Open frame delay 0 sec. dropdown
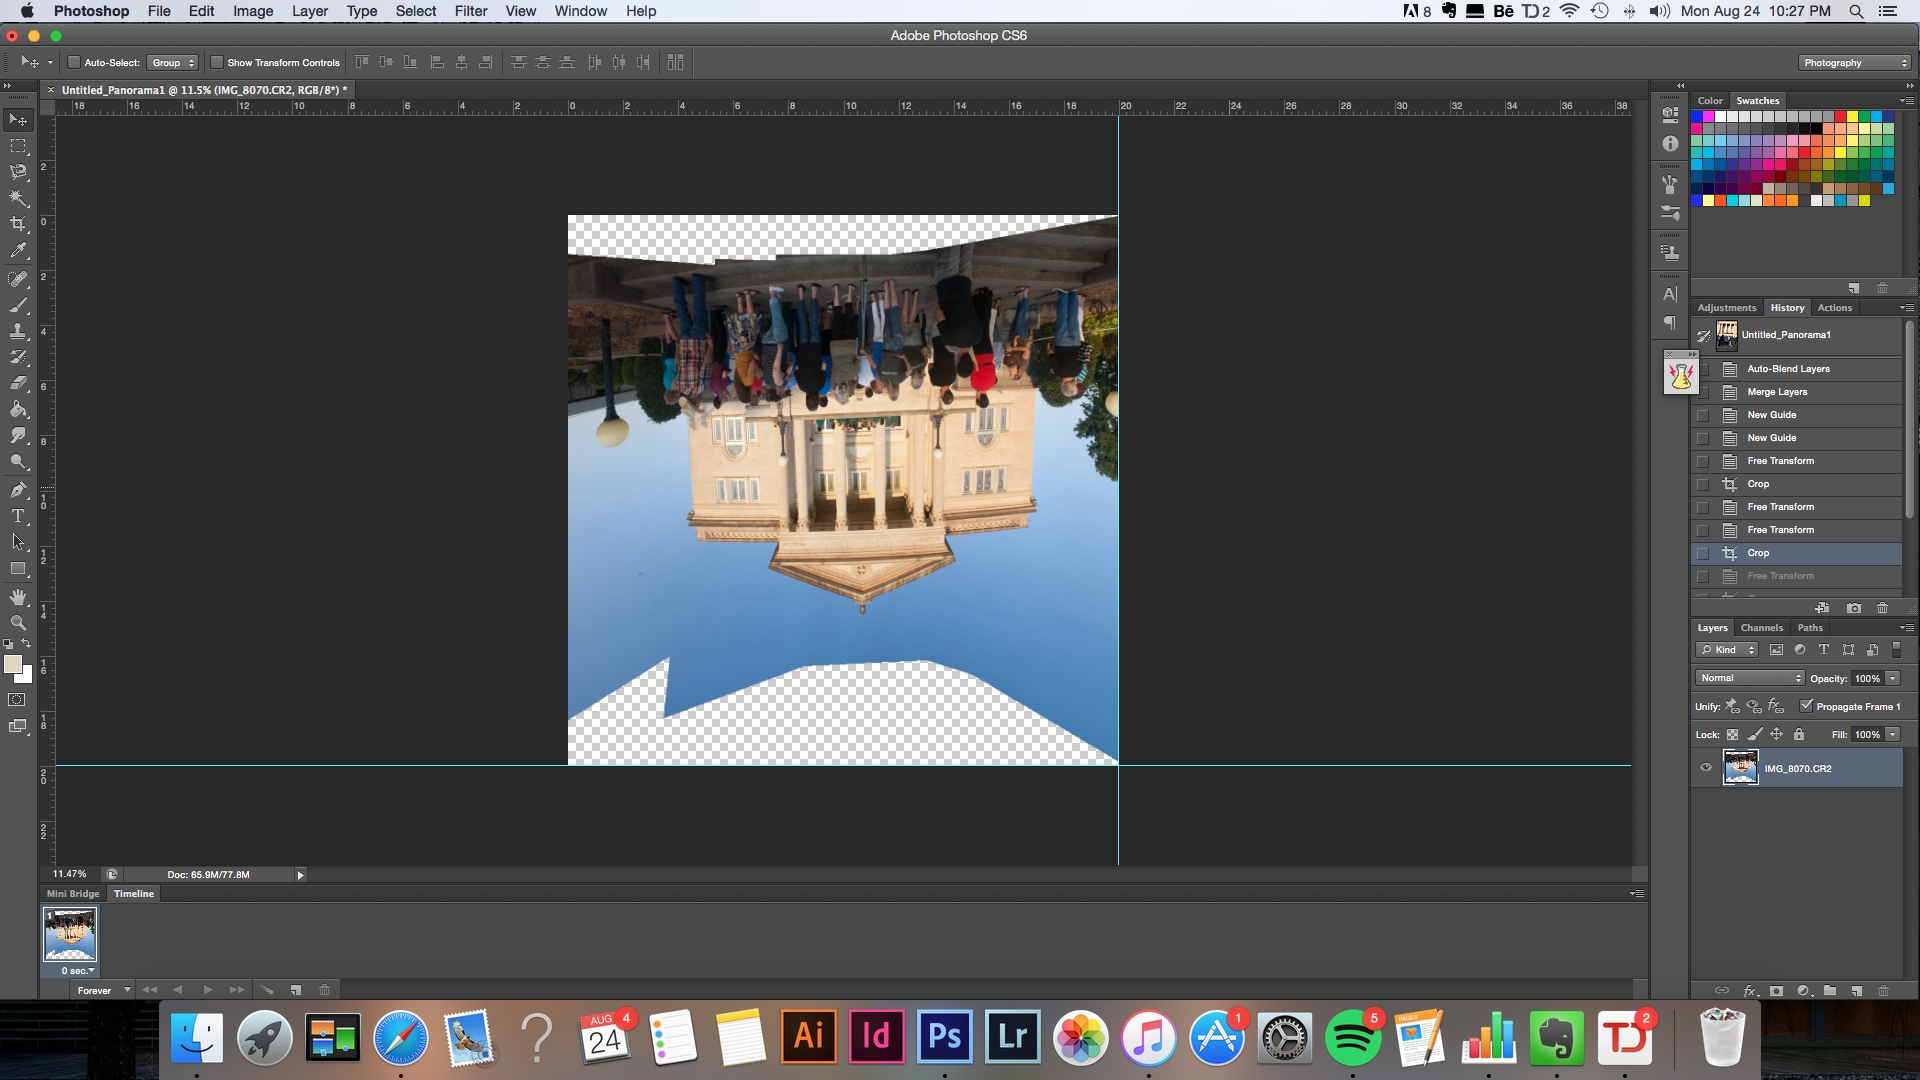 tap(77, 970)
